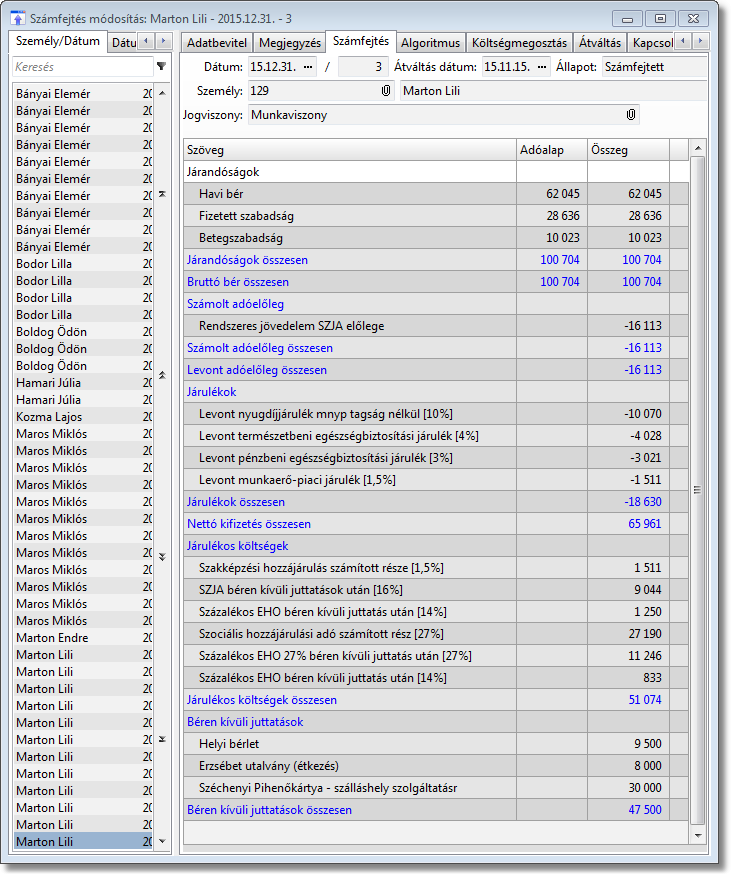This screenshot has height=876, width=731.
Task: Click the Járandóságok összesen row
Action: click(x=436, y=260)
